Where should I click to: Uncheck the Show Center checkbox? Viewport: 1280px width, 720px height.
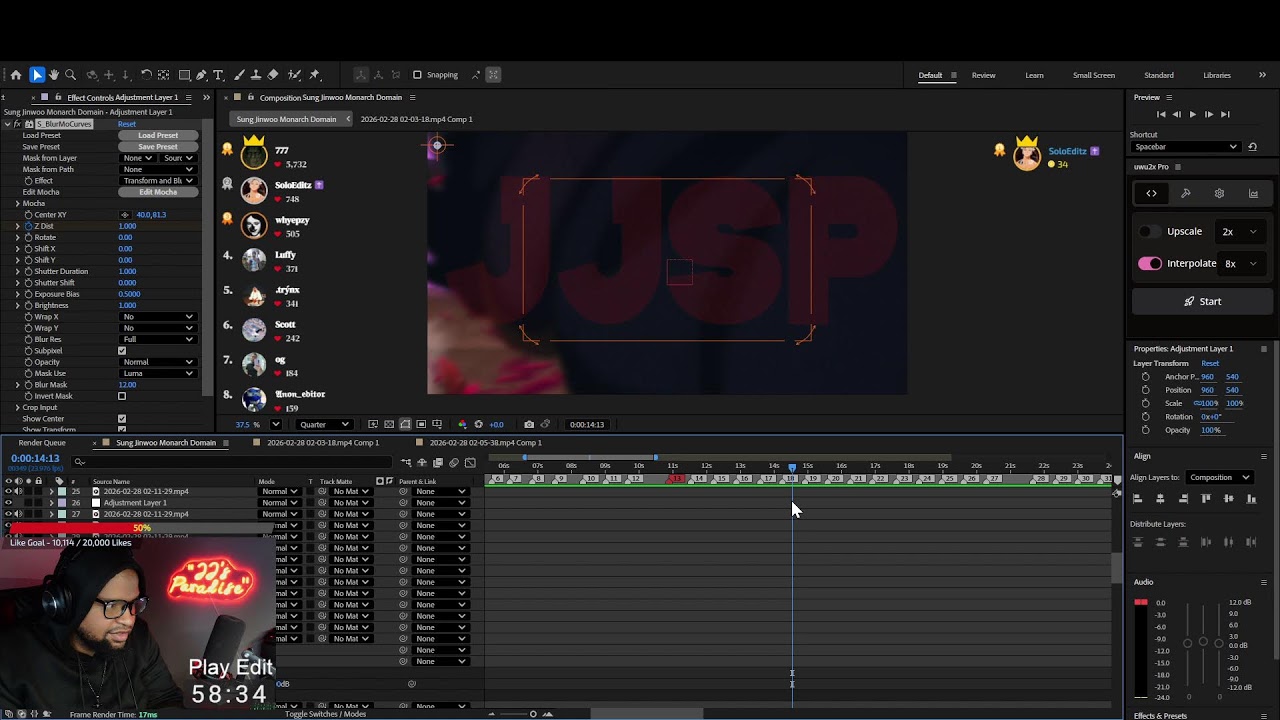(122, 419)
